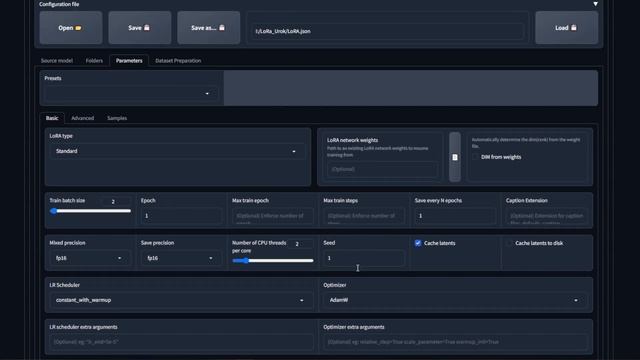Adjust the Train batch size slider
640x360 pixels.
point(90,211)
